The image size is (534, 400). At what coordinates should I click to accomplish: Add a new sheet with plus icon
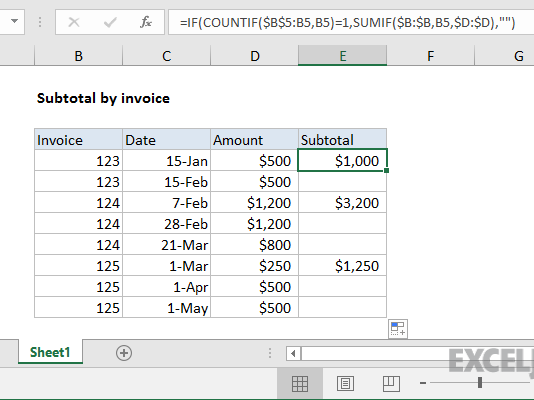tap(124, 353)
